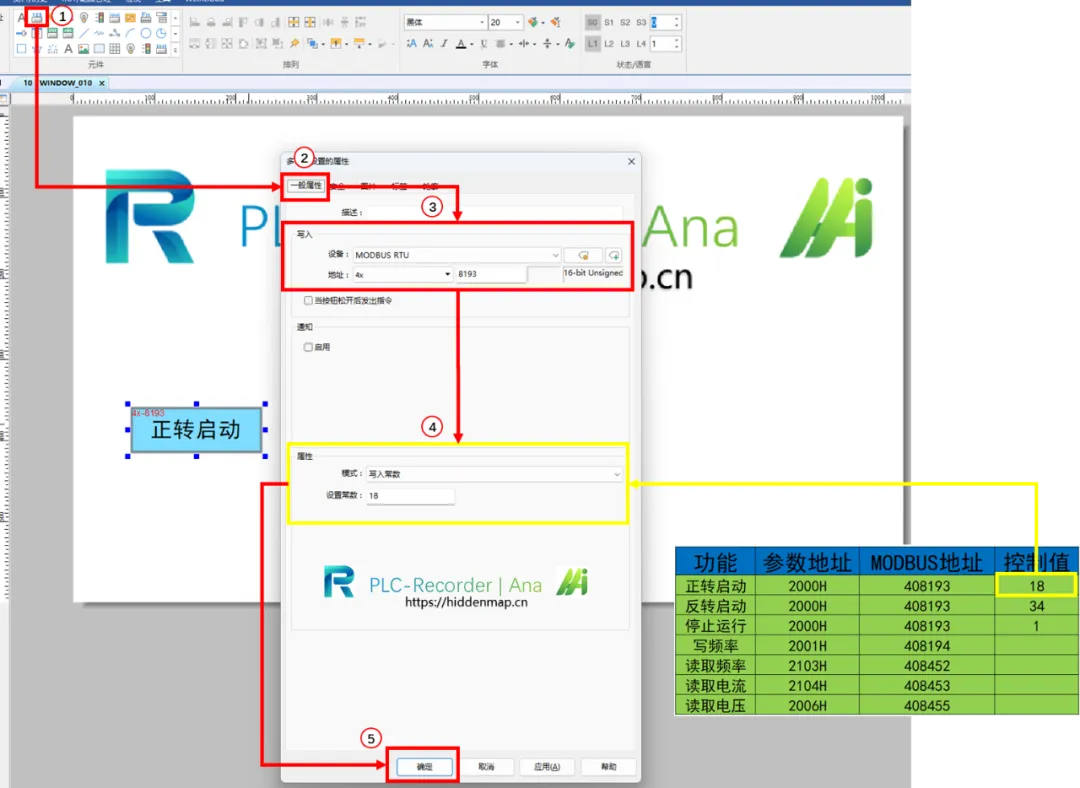Image resolution: width=1080 pixels, height=788 pixels.
Task: Open the text alignment dropdown arrow
Action: tap(511, 44)
